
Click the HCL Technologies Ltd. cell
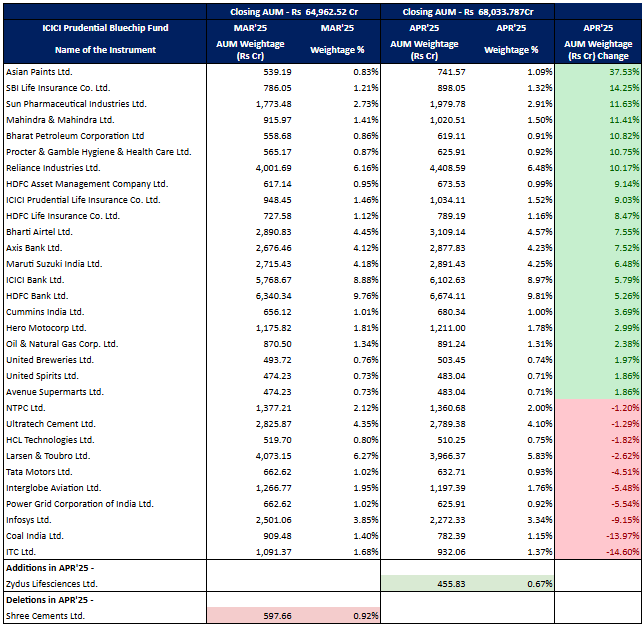pos(50,440)
